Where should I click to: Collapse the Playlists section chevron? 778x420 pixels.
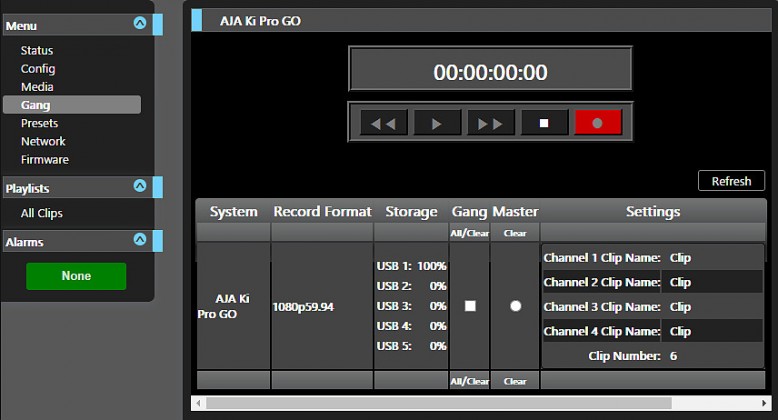pyautogui.click(x=140, y=186)
